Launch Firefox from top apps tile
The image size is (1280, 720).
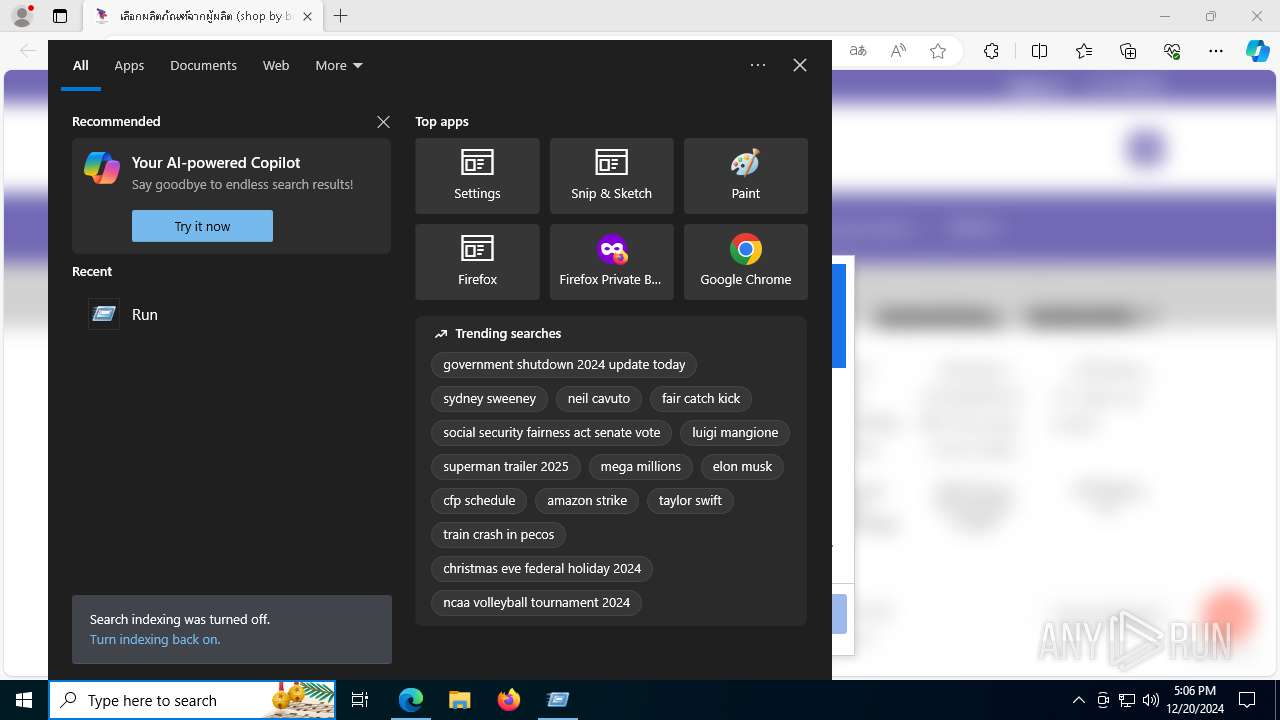(477, 262)
